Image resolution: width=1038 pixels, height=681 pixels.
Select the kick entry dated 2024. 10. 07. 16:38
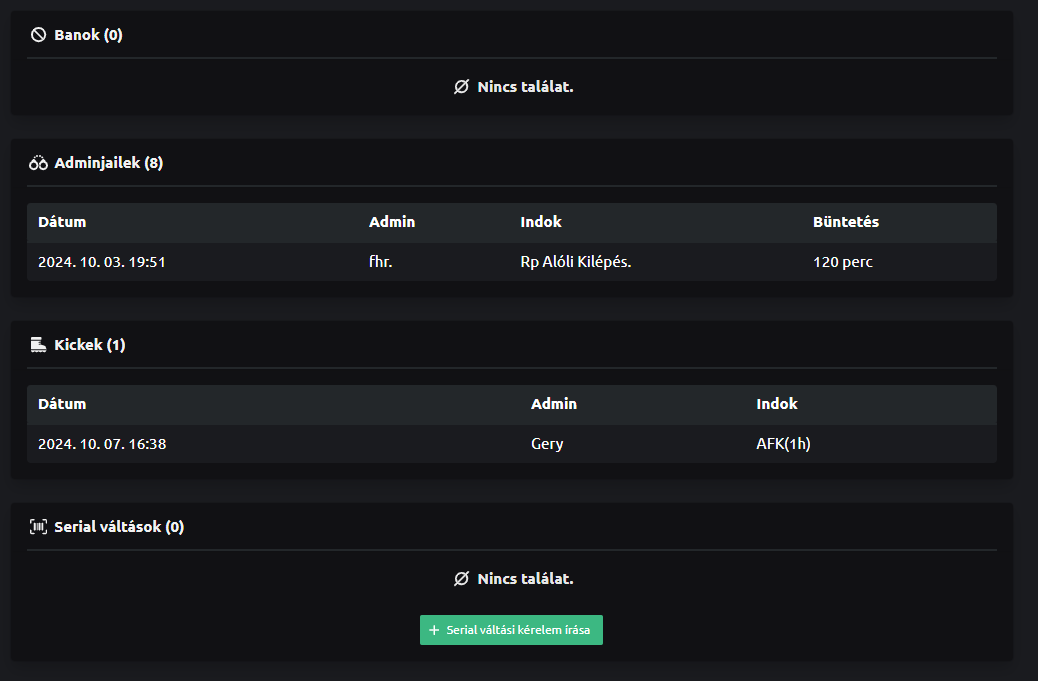point(102,444)
